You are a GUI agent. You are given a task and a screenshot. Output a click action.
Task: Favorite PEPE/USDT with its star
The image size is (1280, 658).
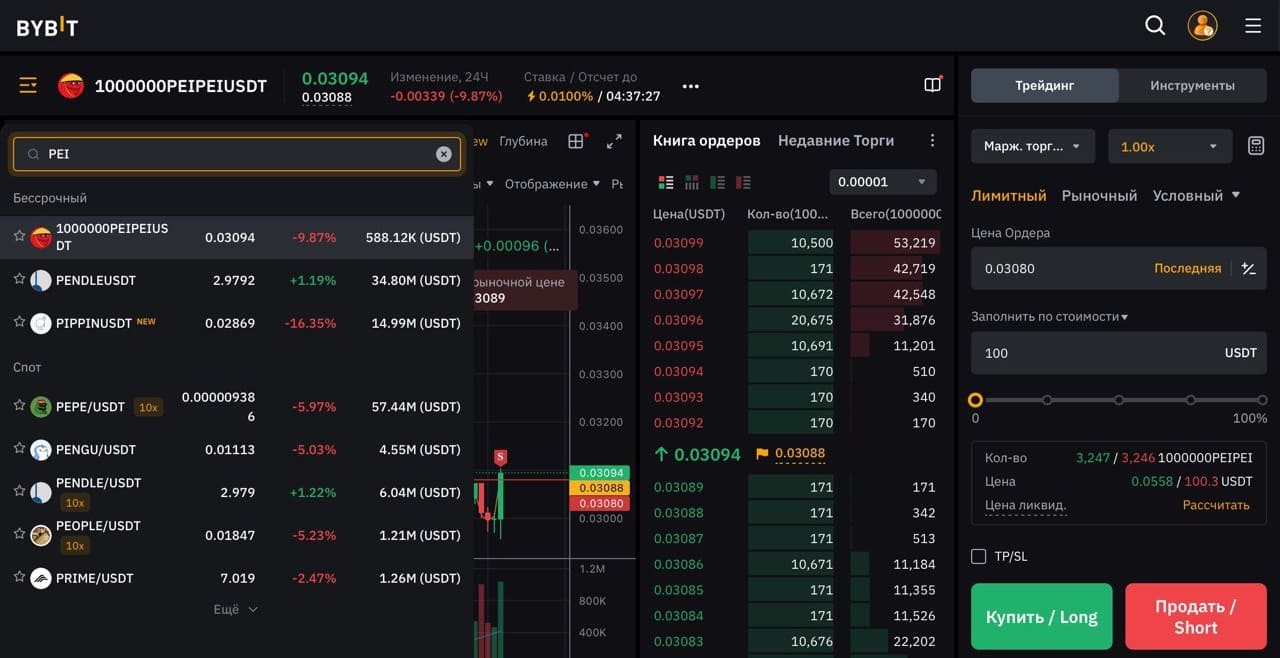19,405
